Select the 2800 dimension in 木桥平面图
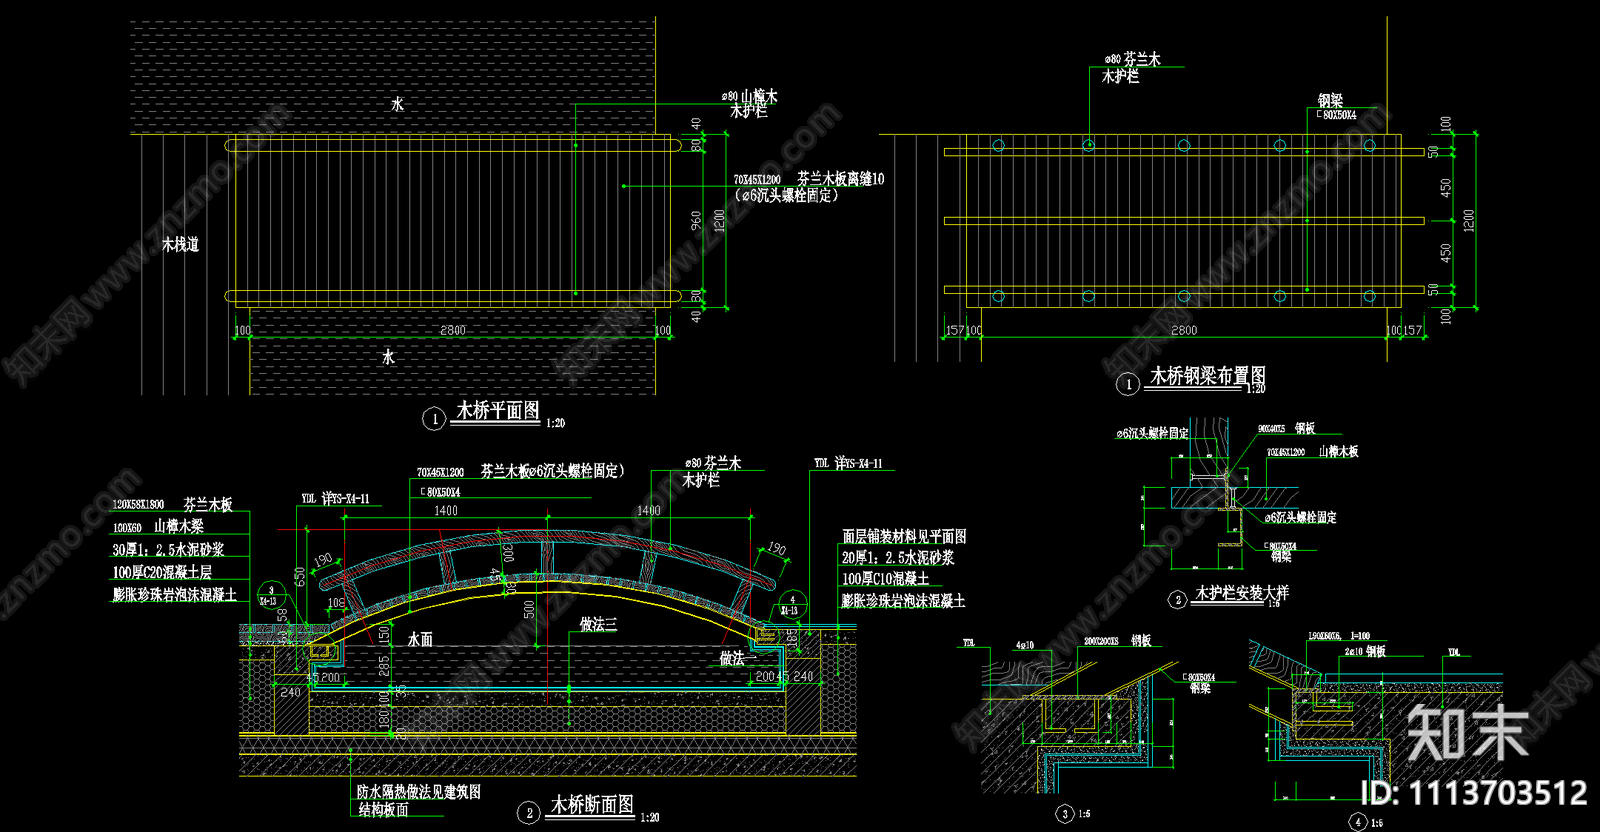Screen dimensions: 1600x832 point(453,330)
